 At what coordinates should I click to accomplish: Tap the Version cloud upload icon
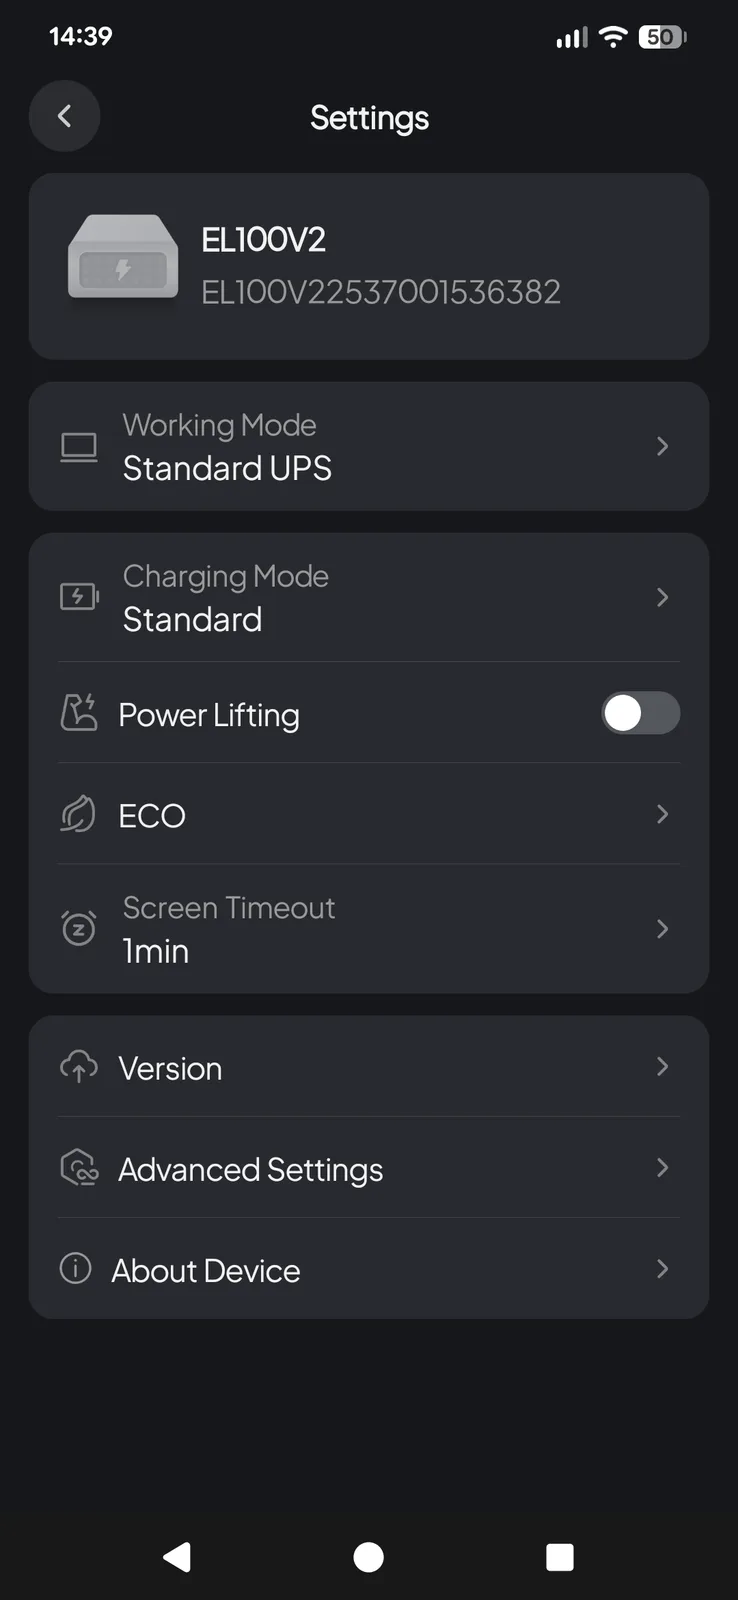click(79, 1067)
